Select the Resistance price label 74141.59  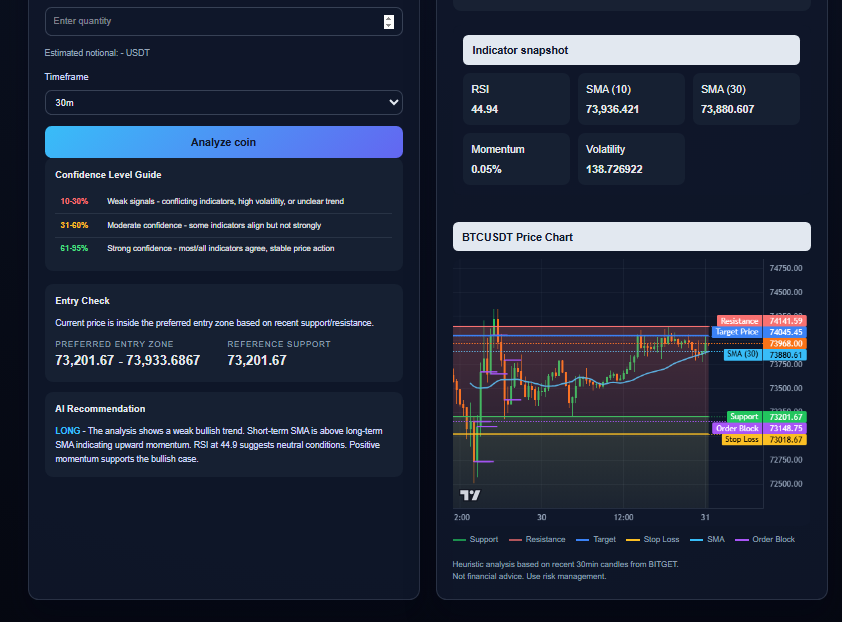click(x=761, y=321)
